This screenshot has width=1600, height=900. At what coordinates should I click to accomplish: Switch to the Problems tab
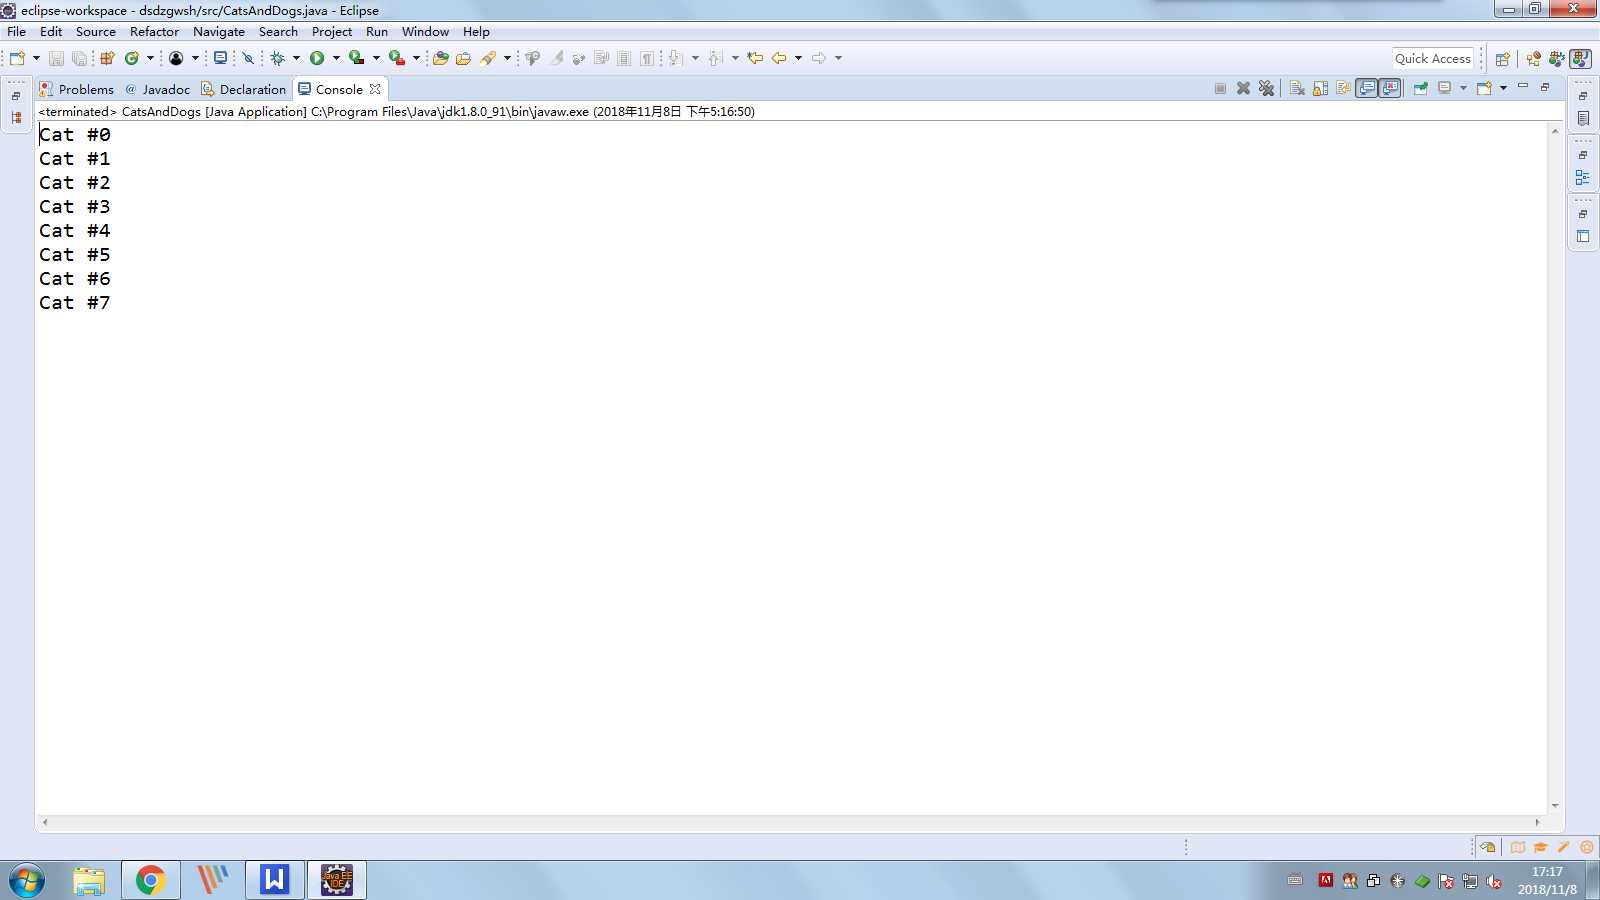click(77, 89)
